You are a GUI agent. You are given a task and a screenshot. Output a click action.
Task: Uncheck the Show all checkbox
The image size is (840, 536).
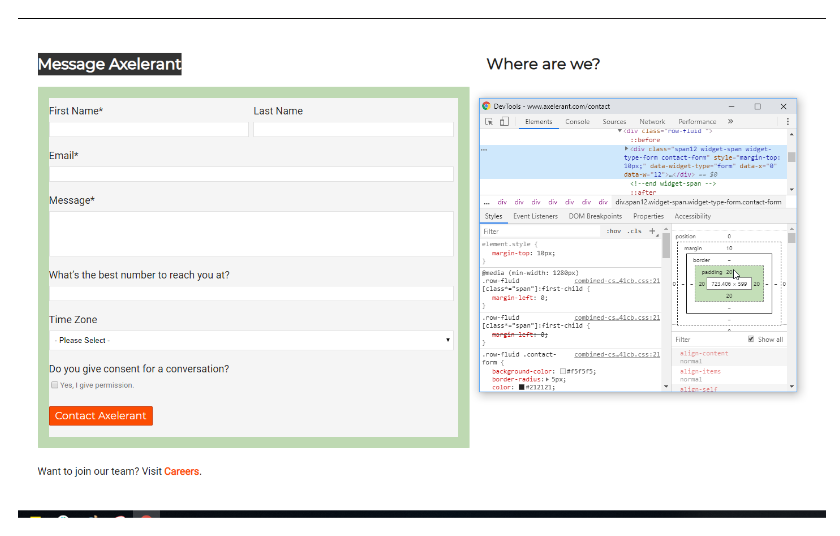point(751,339)
